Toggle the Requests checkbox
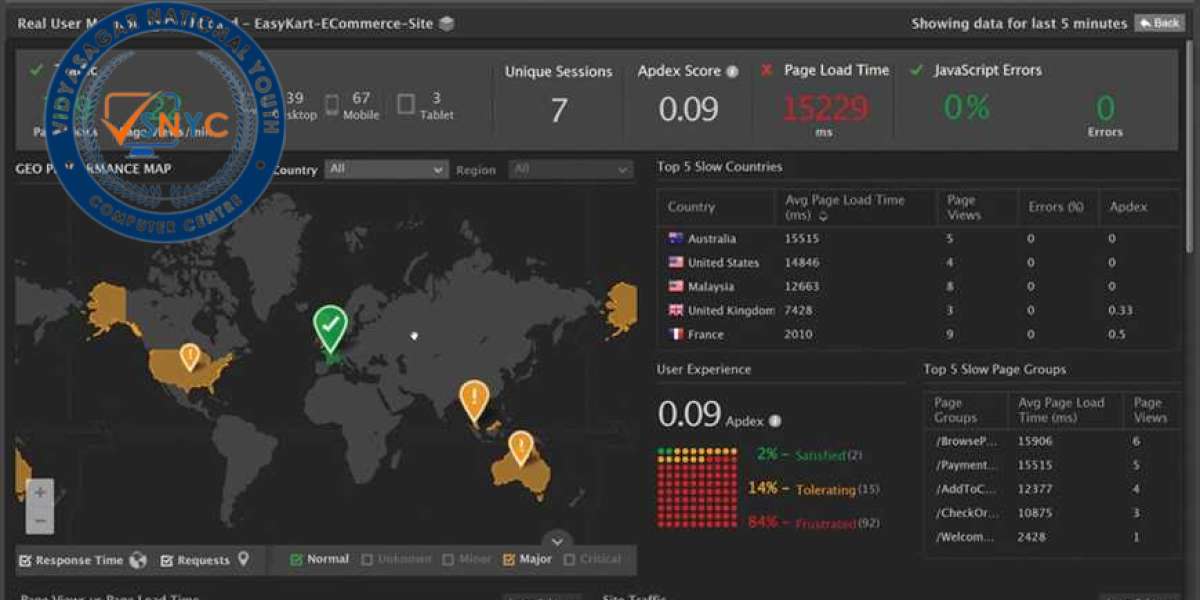The width and height of the screenshot is (1200, 600). (x=167, y=560)
